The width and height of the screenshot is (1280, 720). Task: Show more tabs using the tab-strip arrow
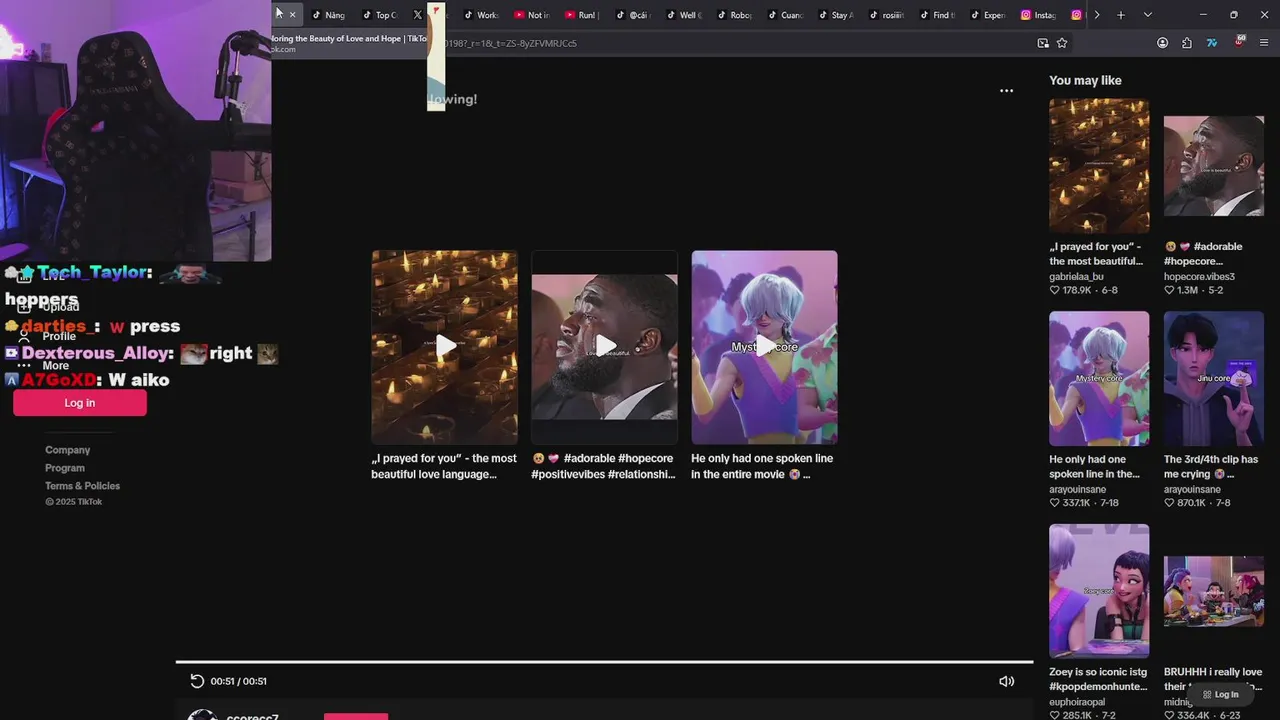(1097, 15)
